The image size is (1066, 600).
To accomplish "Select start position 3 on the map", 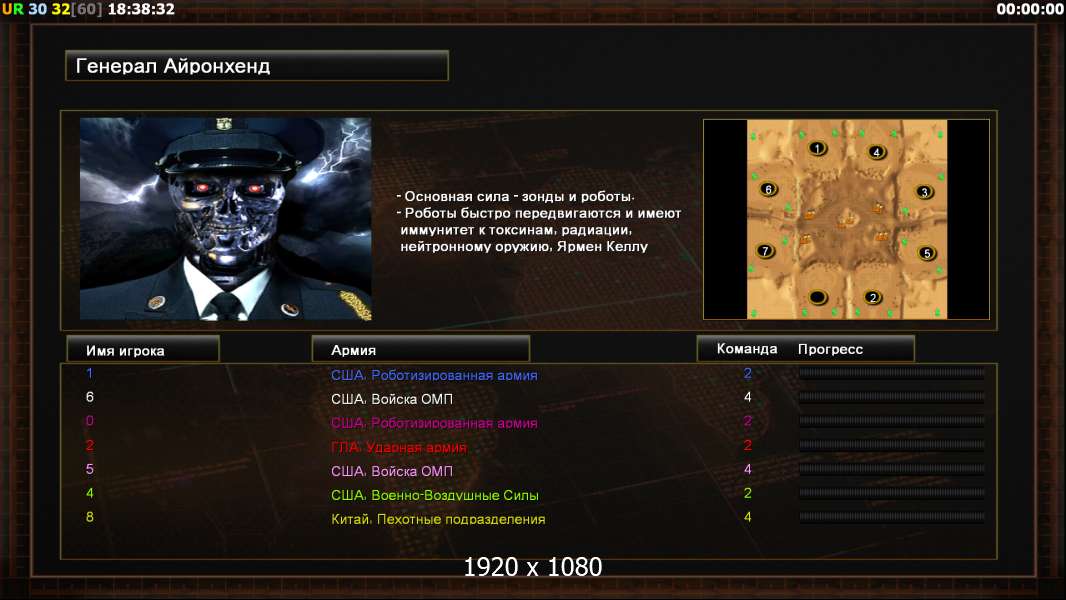I will click(x=924, y=192).
